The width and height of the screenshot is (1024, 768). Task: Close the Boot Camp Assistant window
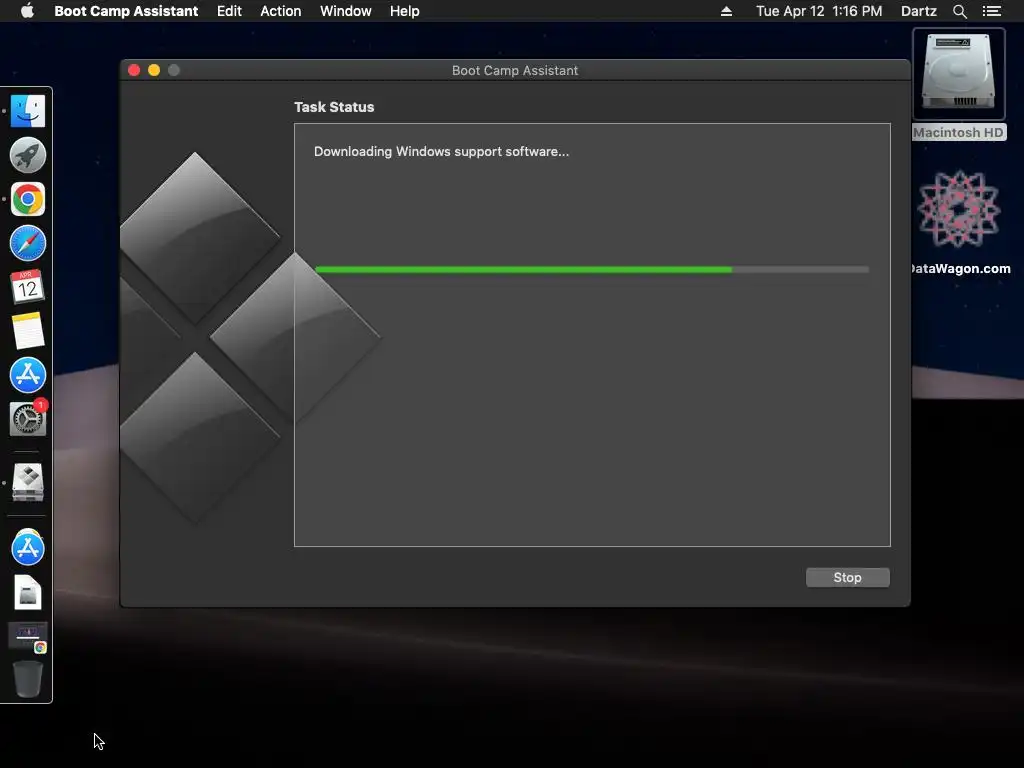pyautogui.click(x=134, y=70)
